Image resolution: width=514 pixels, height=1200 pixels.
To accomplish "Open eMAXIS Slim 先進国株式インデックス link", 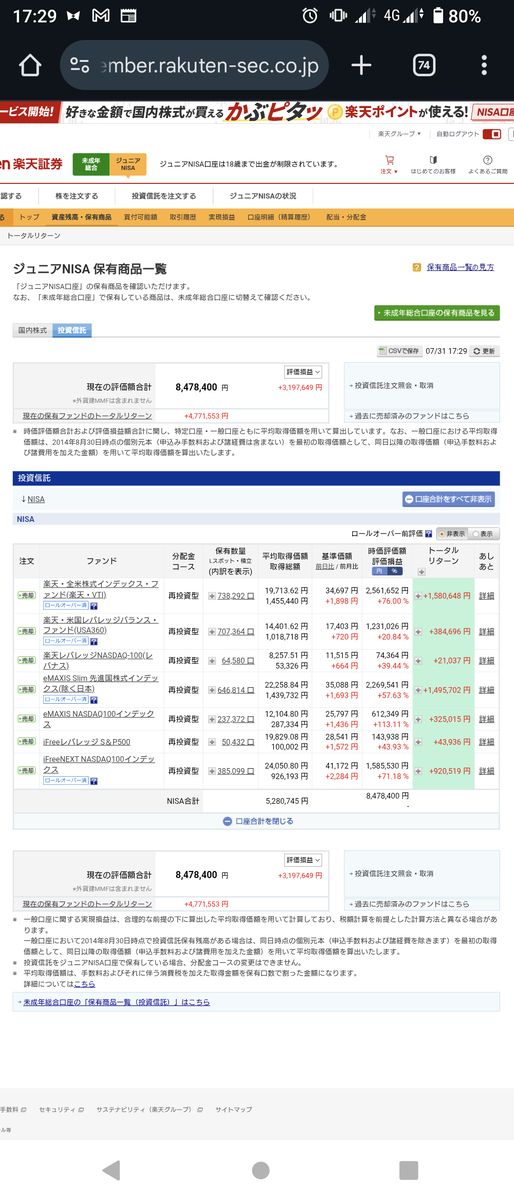I will tap(100, 683).
